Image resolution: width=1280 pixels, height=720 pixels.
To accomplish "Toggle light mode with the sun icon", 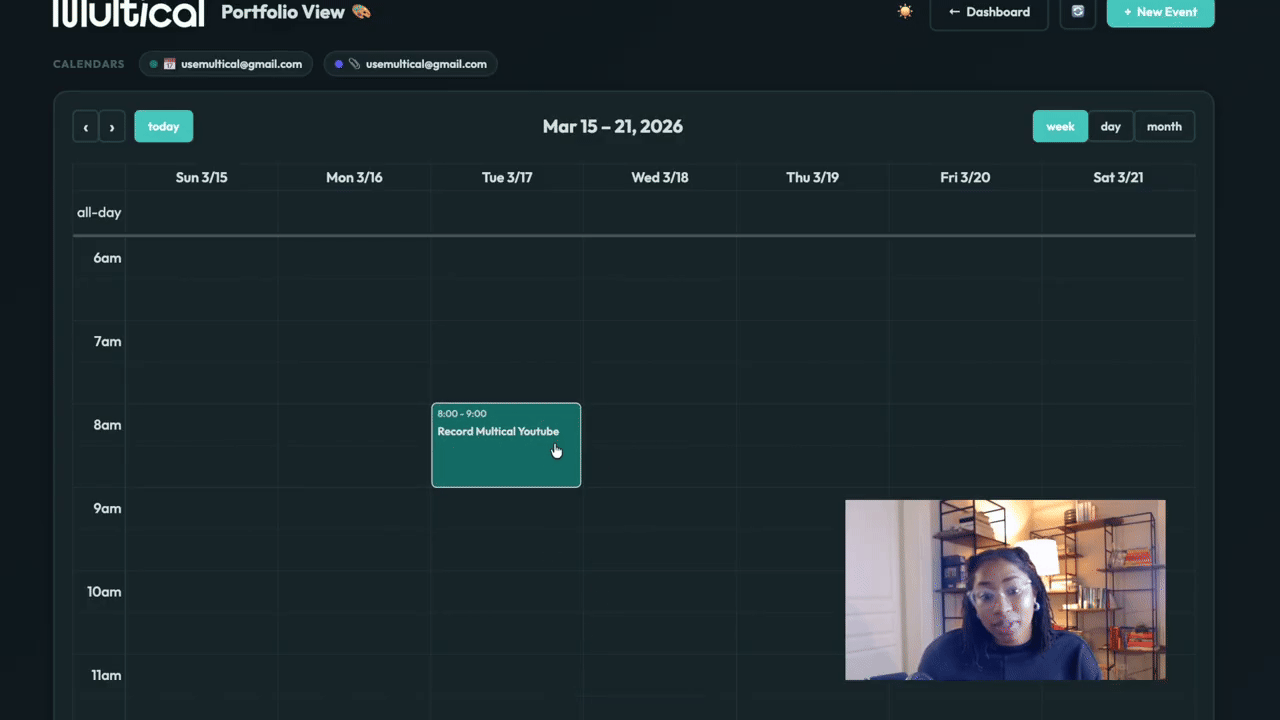I will [x=905, y=11].
